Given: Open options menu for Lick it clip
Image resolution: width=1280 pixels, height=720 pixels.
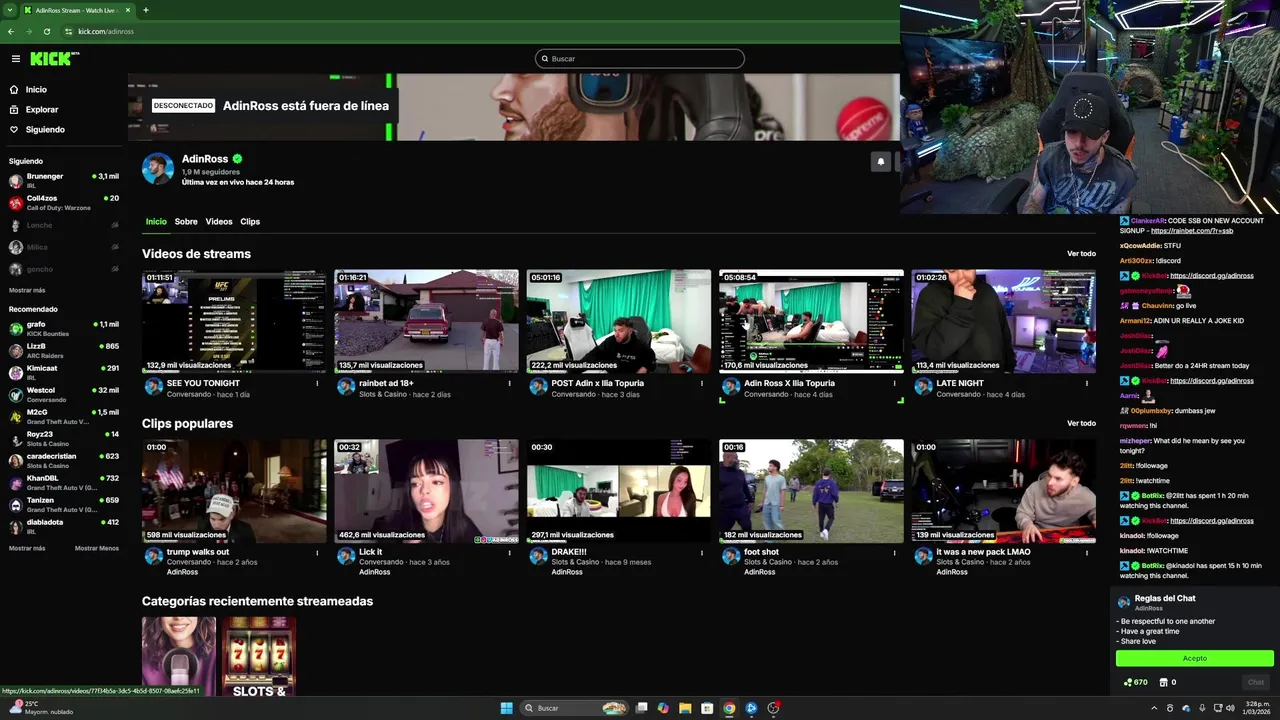Looking at the screenshot, I should click(510, 552).
